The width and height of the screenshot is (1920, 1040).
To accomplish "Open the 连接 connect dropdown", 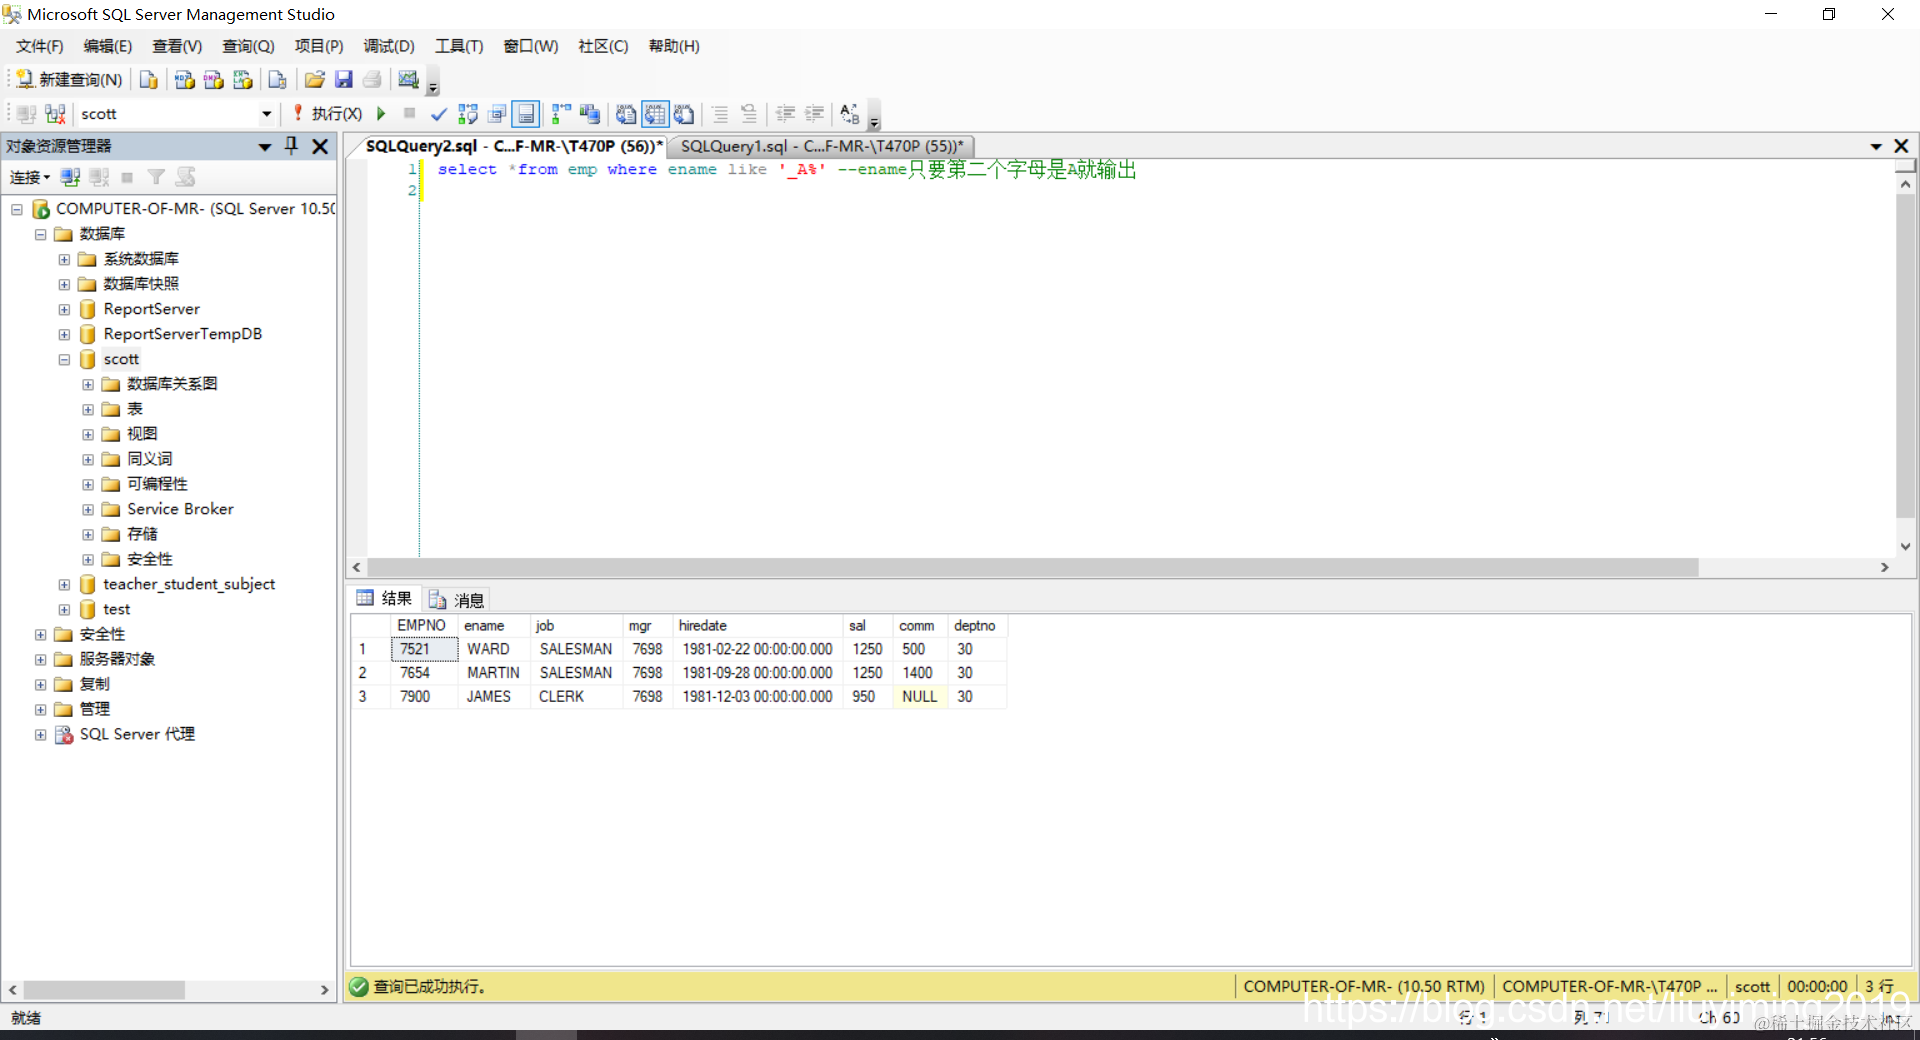I will pos(30,177).
